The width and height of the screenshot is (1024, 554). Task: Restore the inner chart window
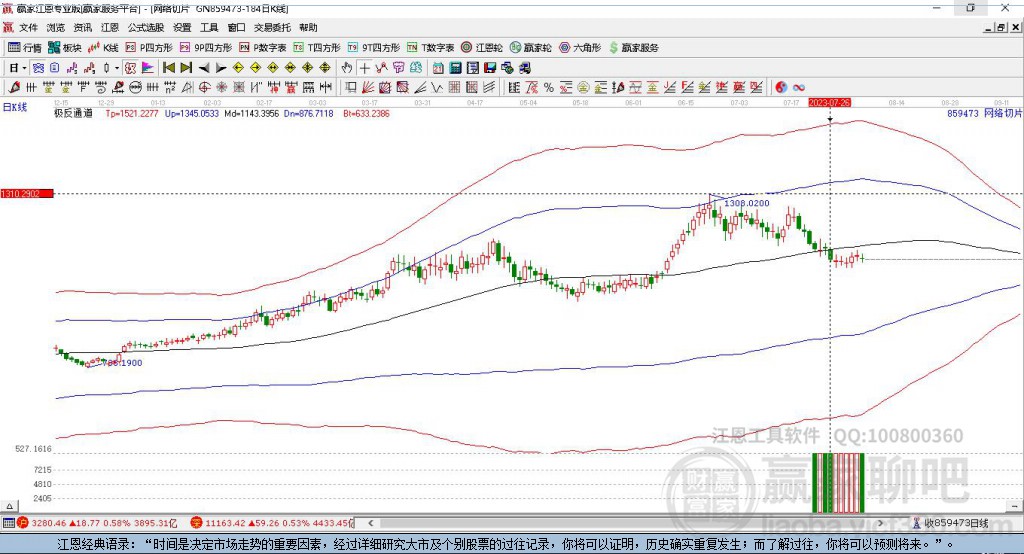point(1001,27)
